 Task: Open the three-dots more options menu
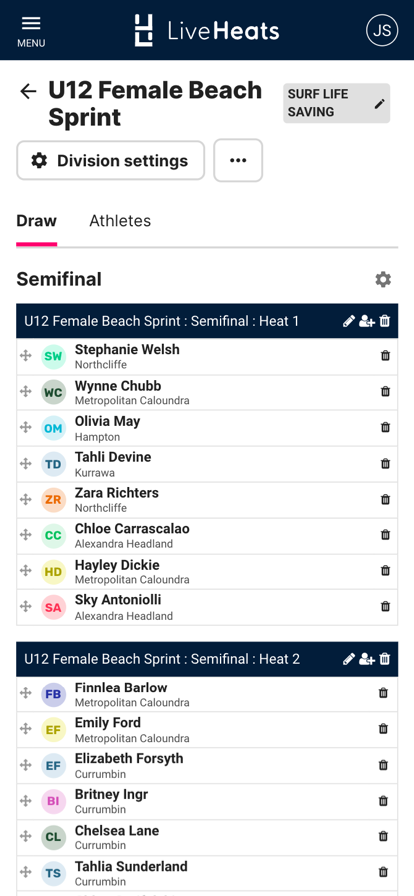[x=238, y=161]
